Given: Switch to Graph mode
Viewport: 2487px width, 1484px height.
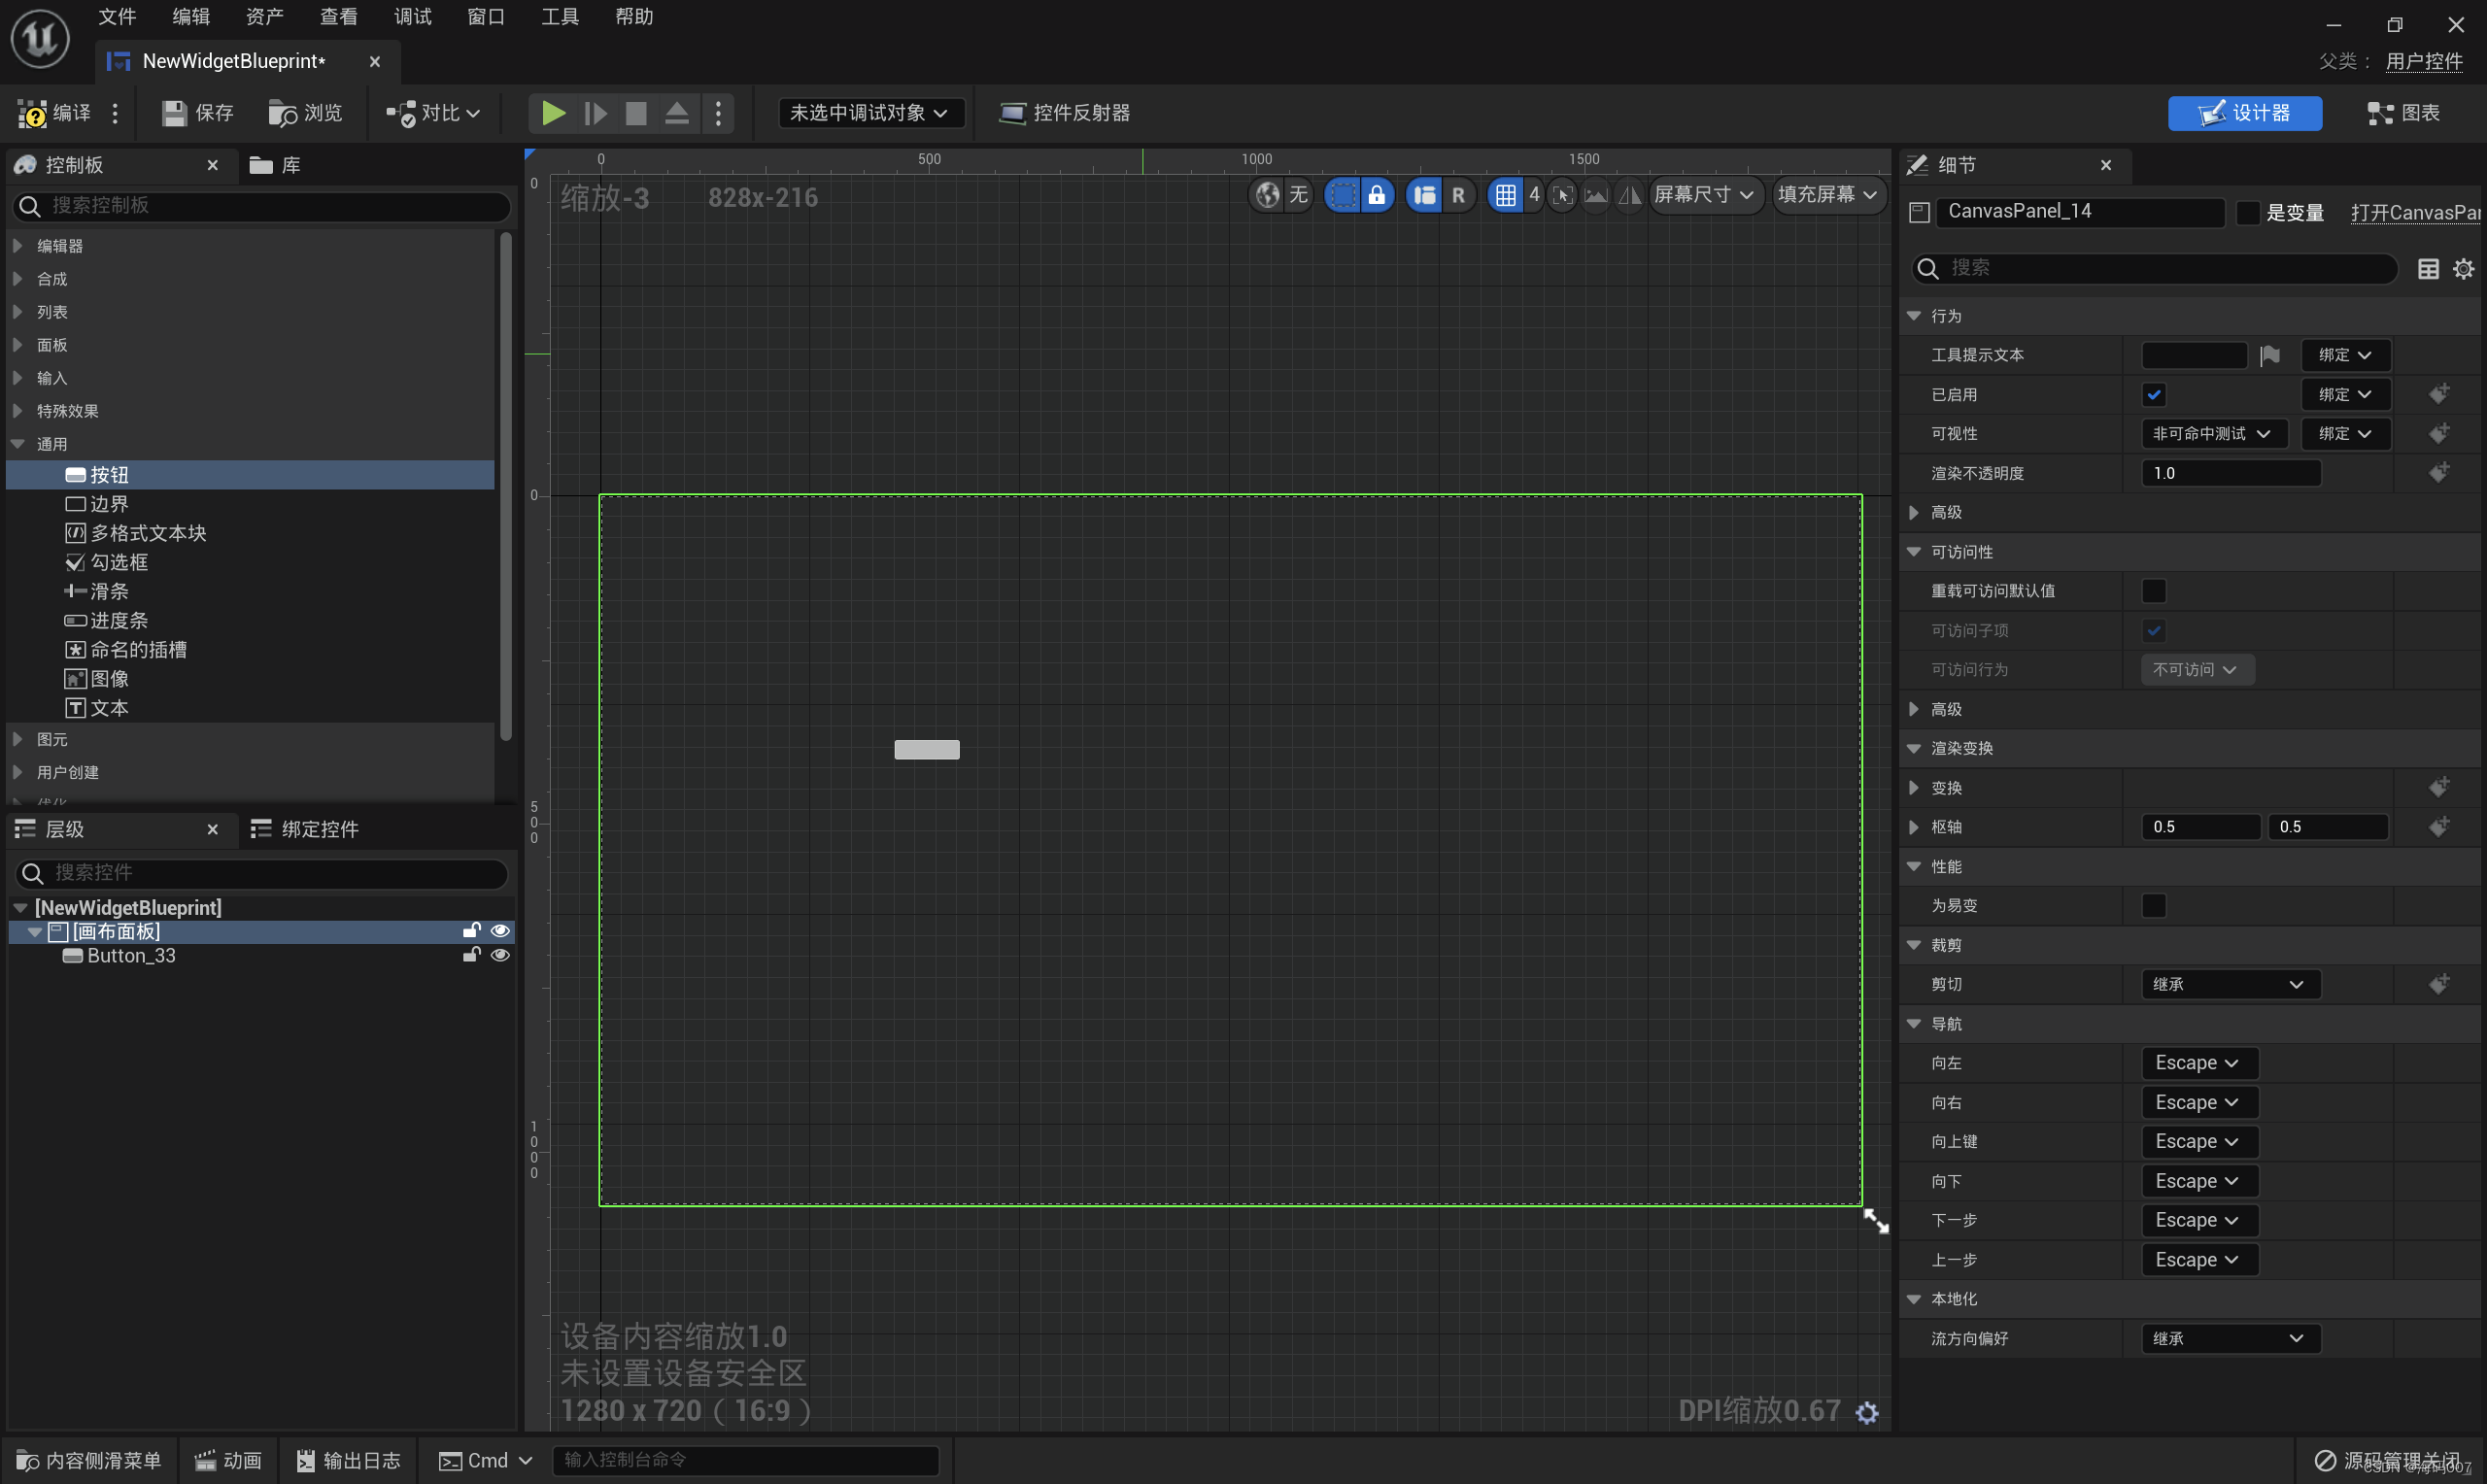Looking at the screenshot, I should [2403, 113].
